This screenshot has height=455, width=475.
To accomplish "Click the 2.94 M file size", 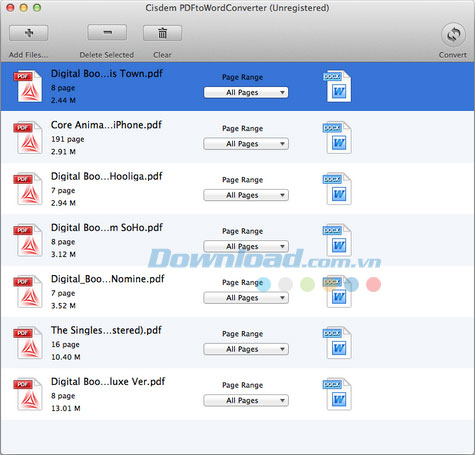I will 63,203.
